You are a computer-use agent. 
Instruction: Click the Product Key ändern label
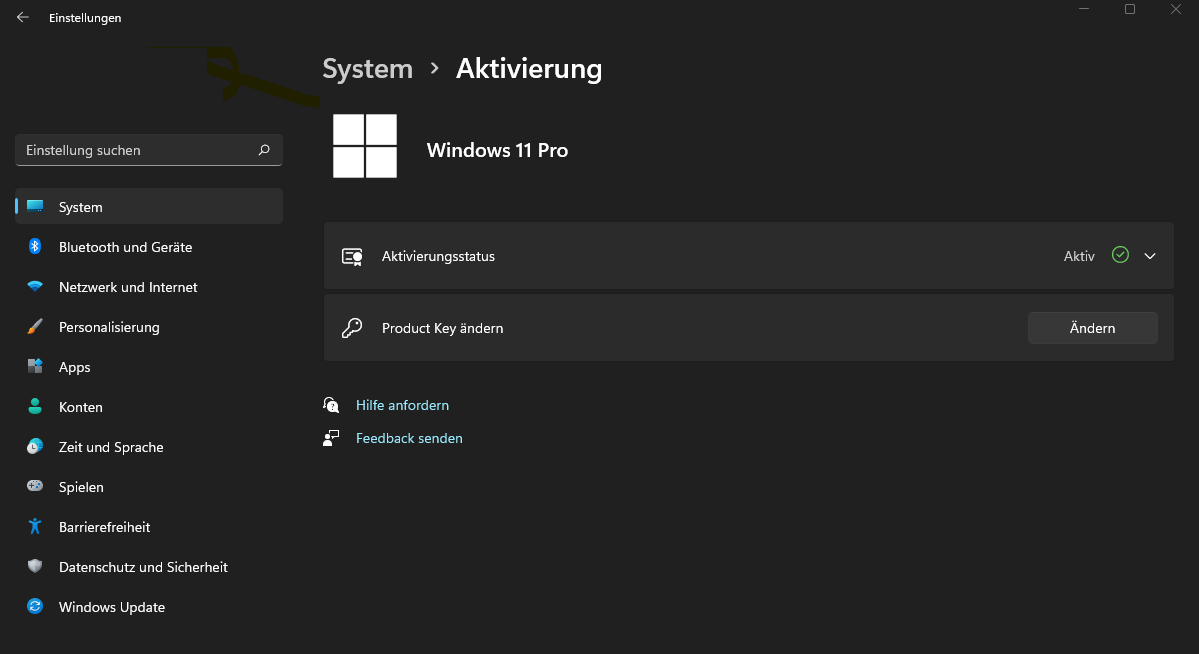coord(442,328)
